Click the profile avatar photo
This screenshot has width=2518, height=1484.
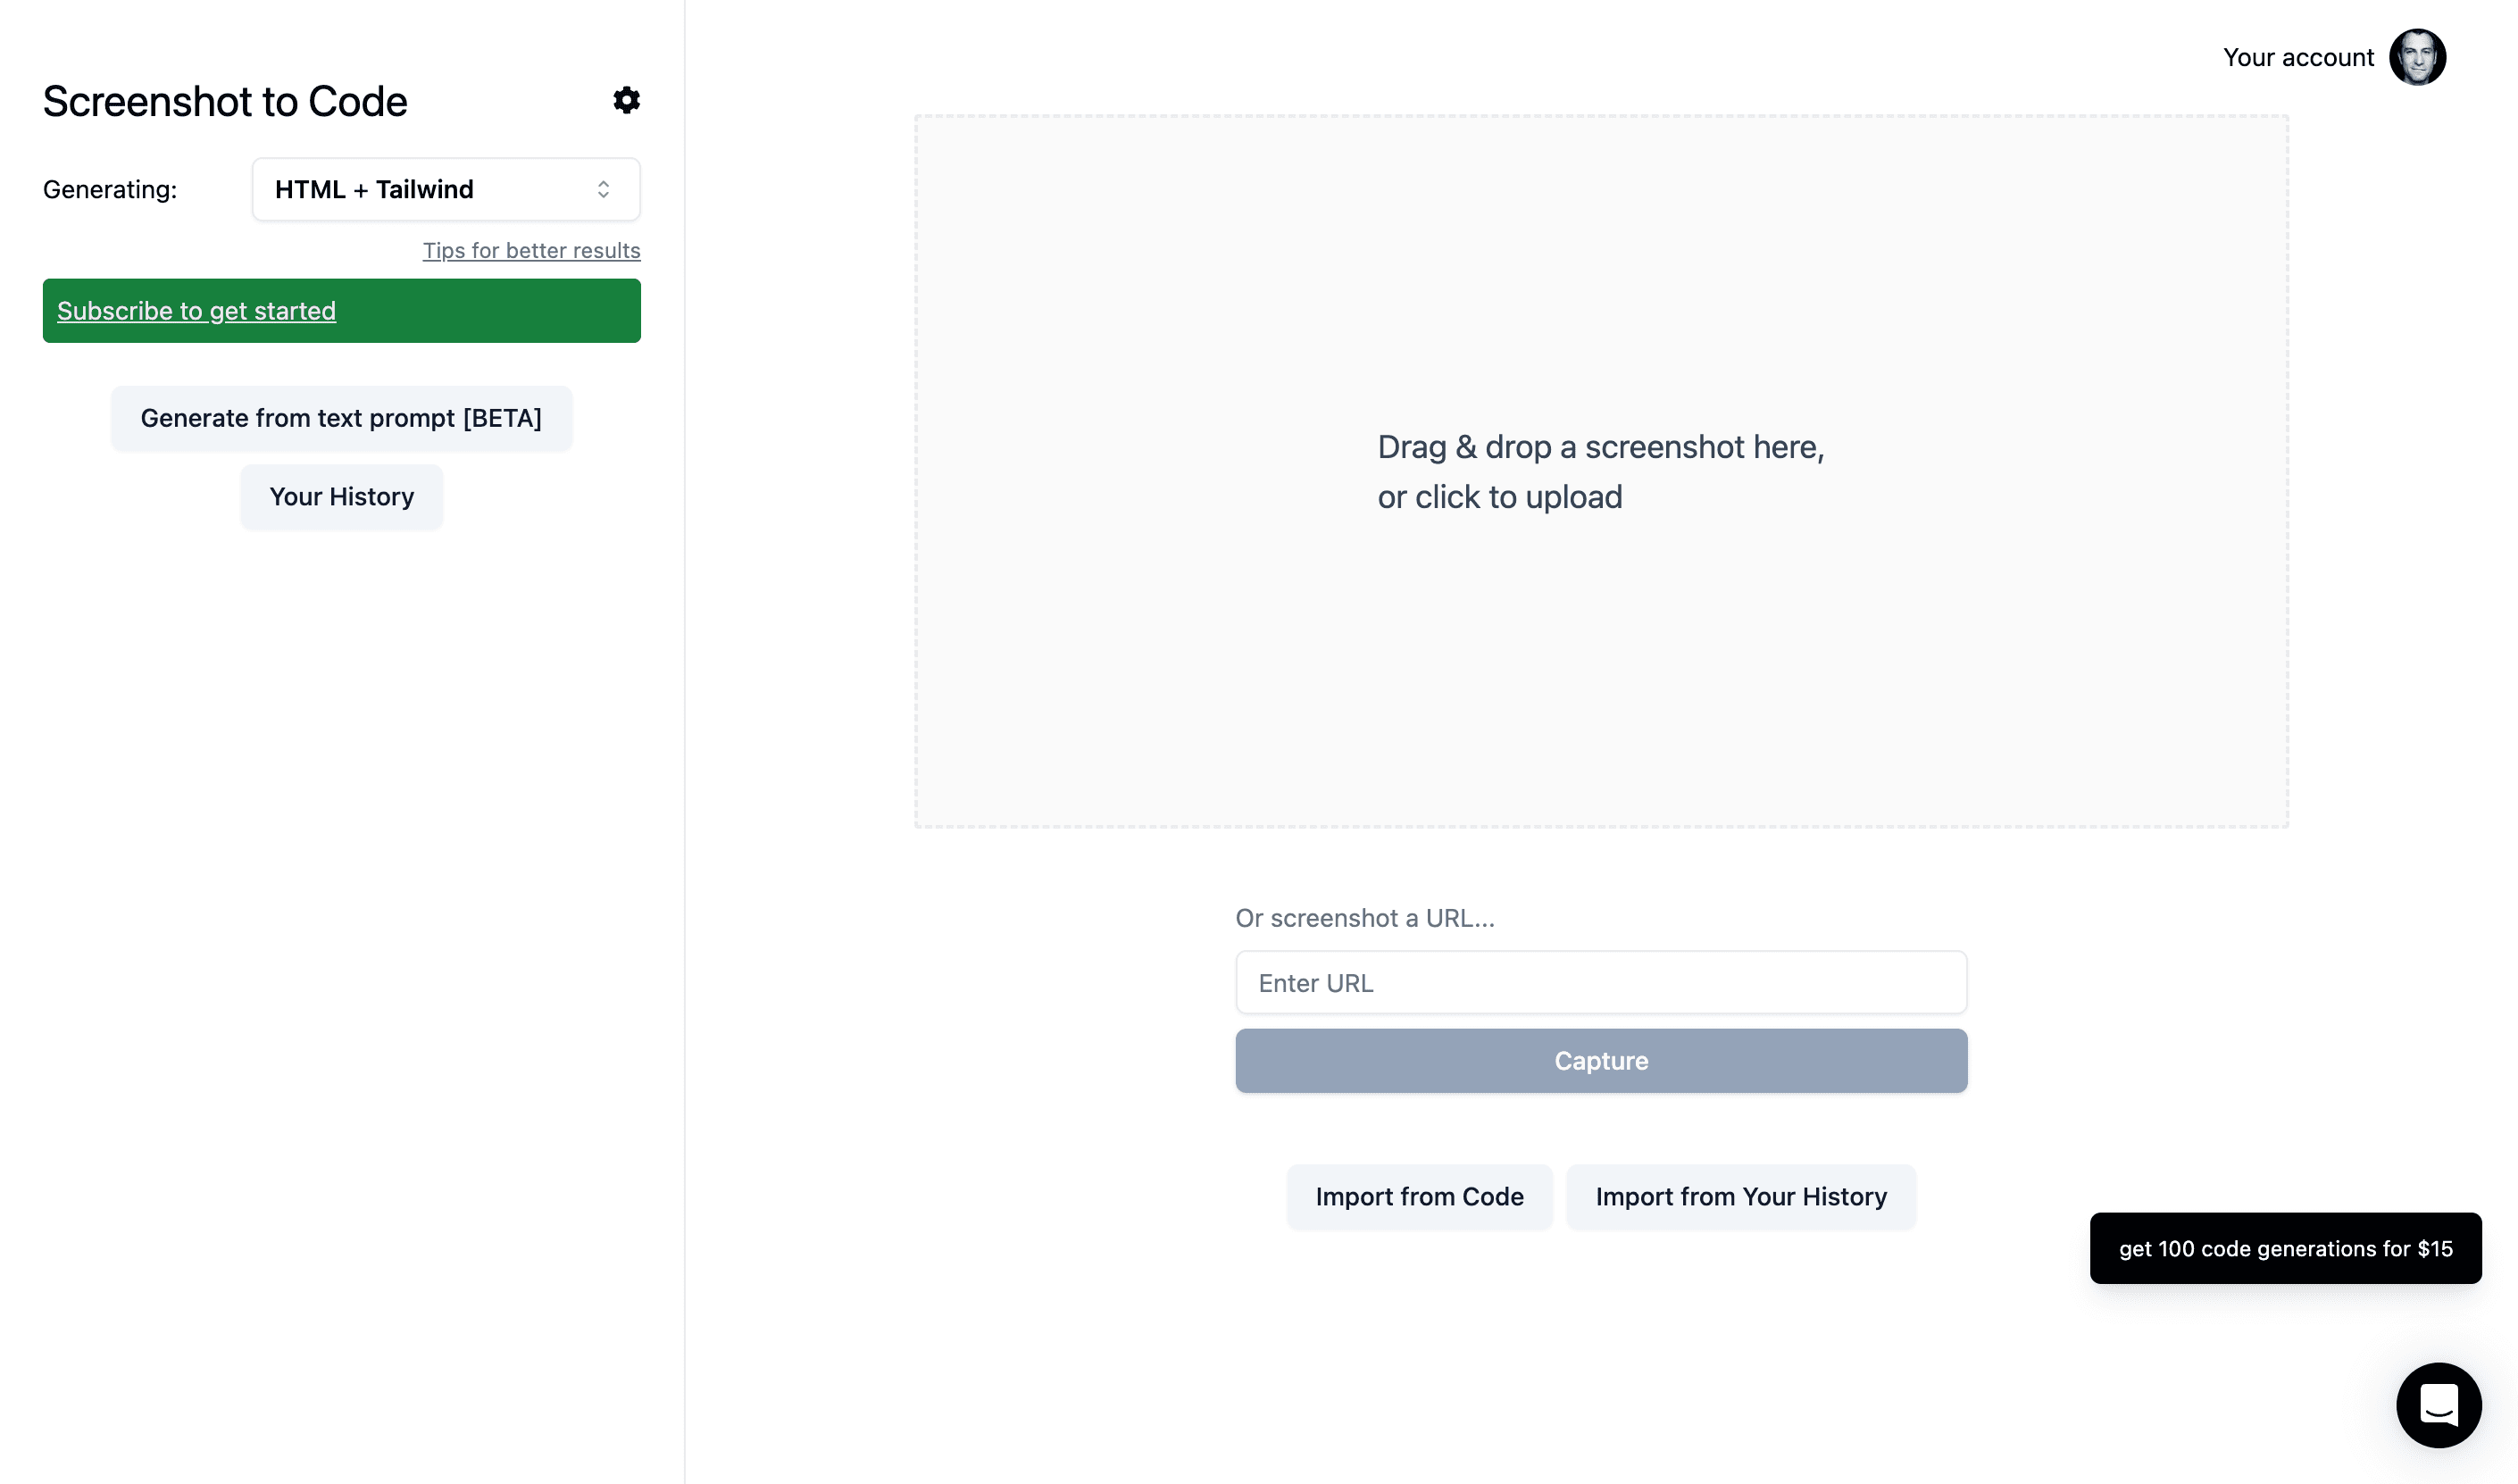pyautogui.click(x=2417, y=57)
